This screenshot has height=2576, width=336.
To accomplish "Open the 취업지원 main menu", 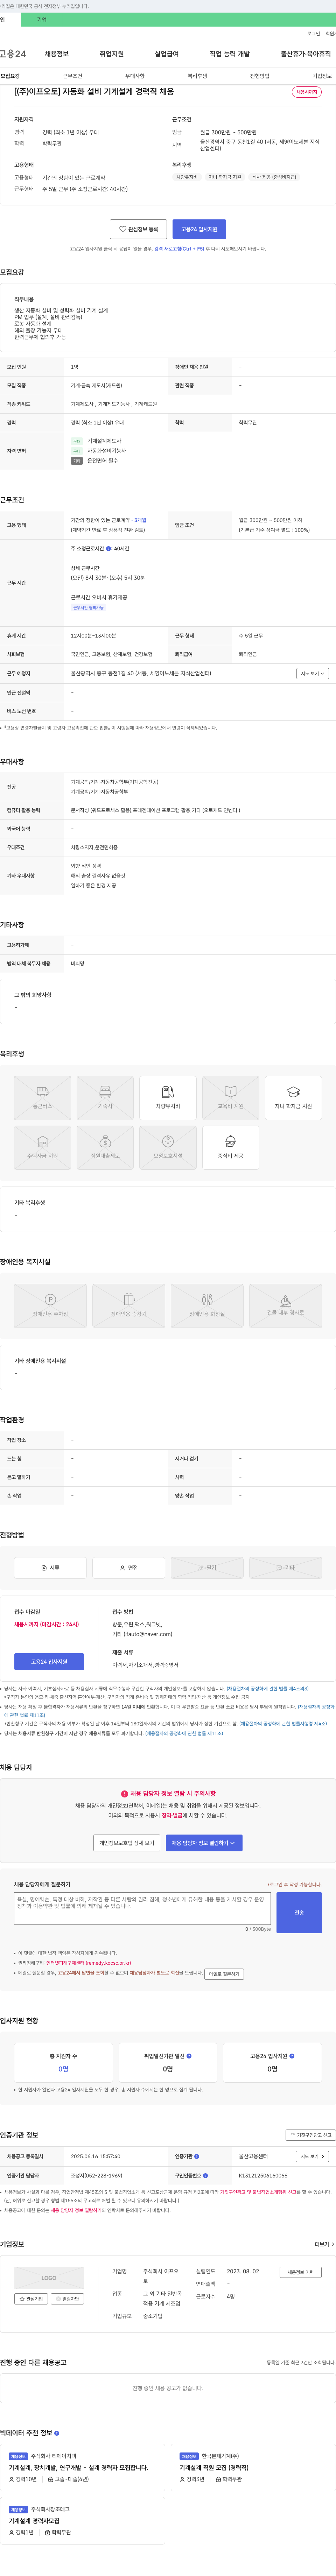I will point(112,54).
